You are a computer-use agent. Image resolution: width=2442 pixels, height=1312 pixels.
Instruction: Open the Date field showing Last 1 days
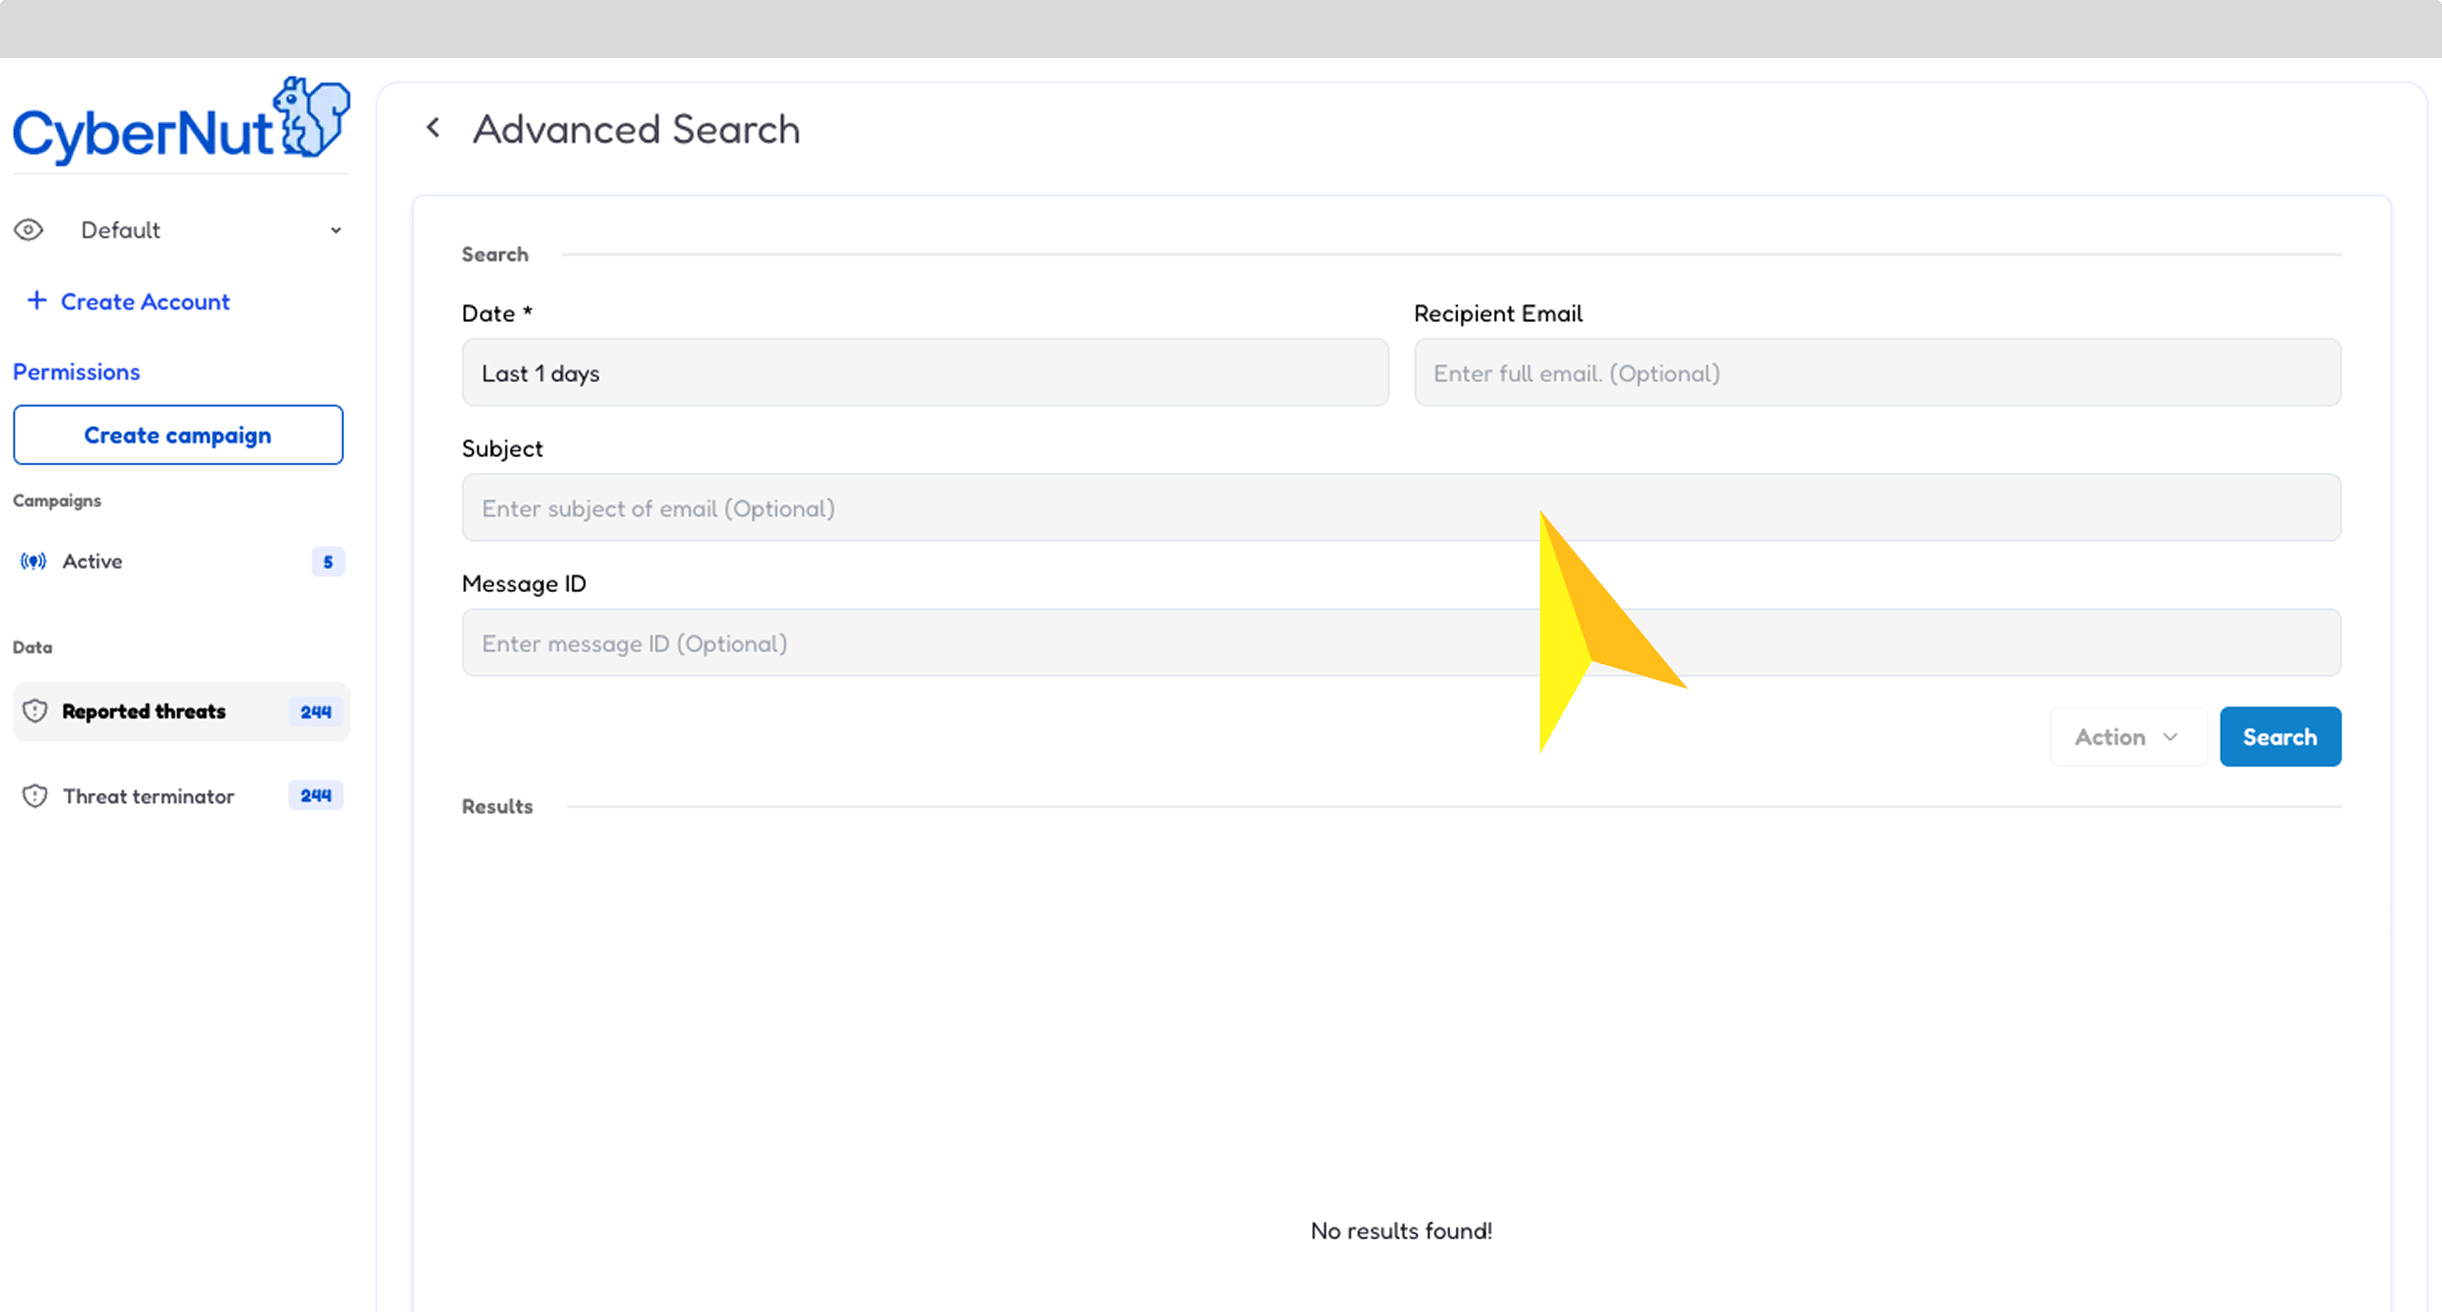click(924, 373)
